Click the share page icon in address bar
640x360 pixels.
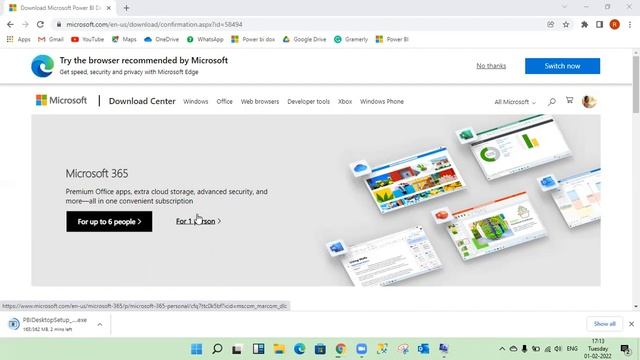[x=551, y=24]
